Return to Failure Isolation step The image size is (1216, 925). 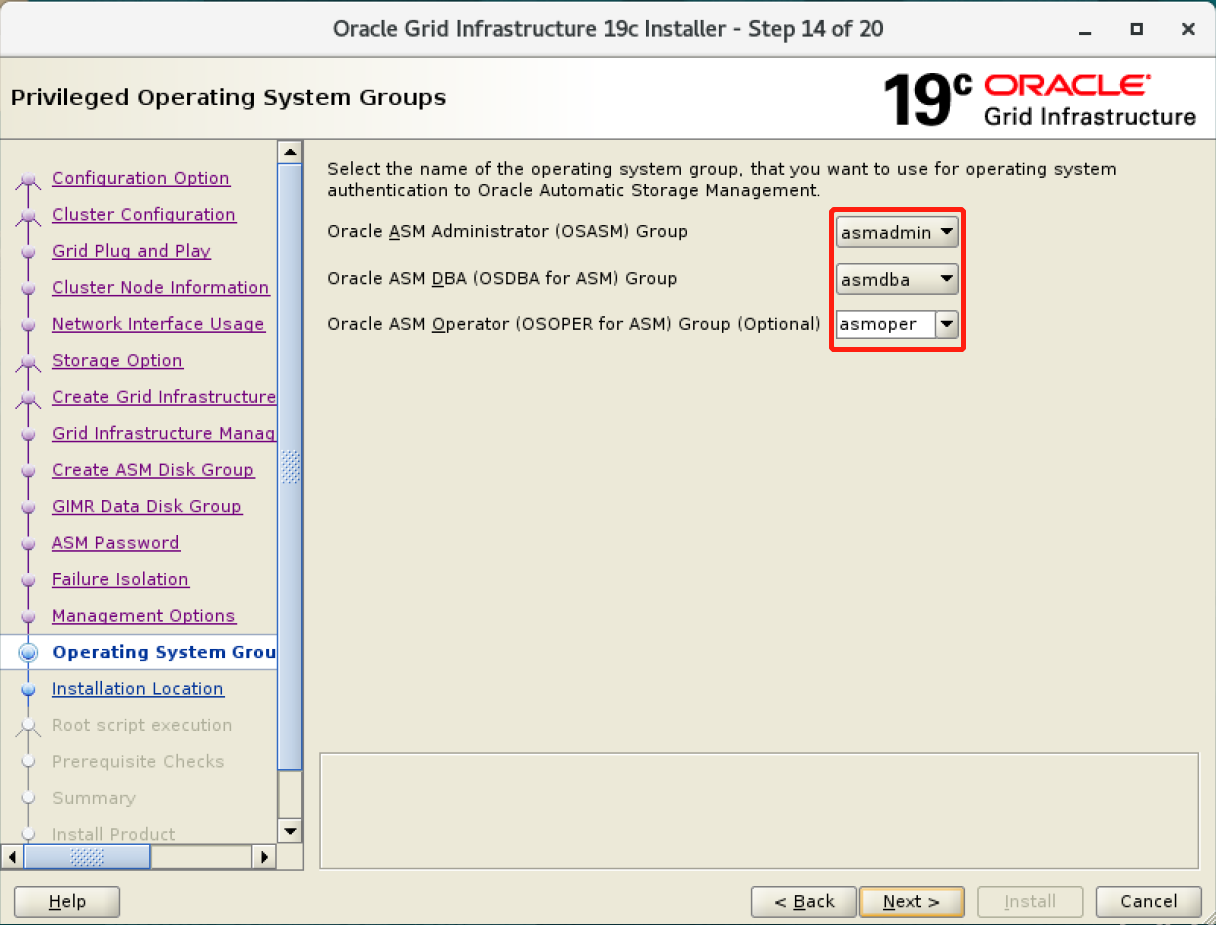[120, 580]
